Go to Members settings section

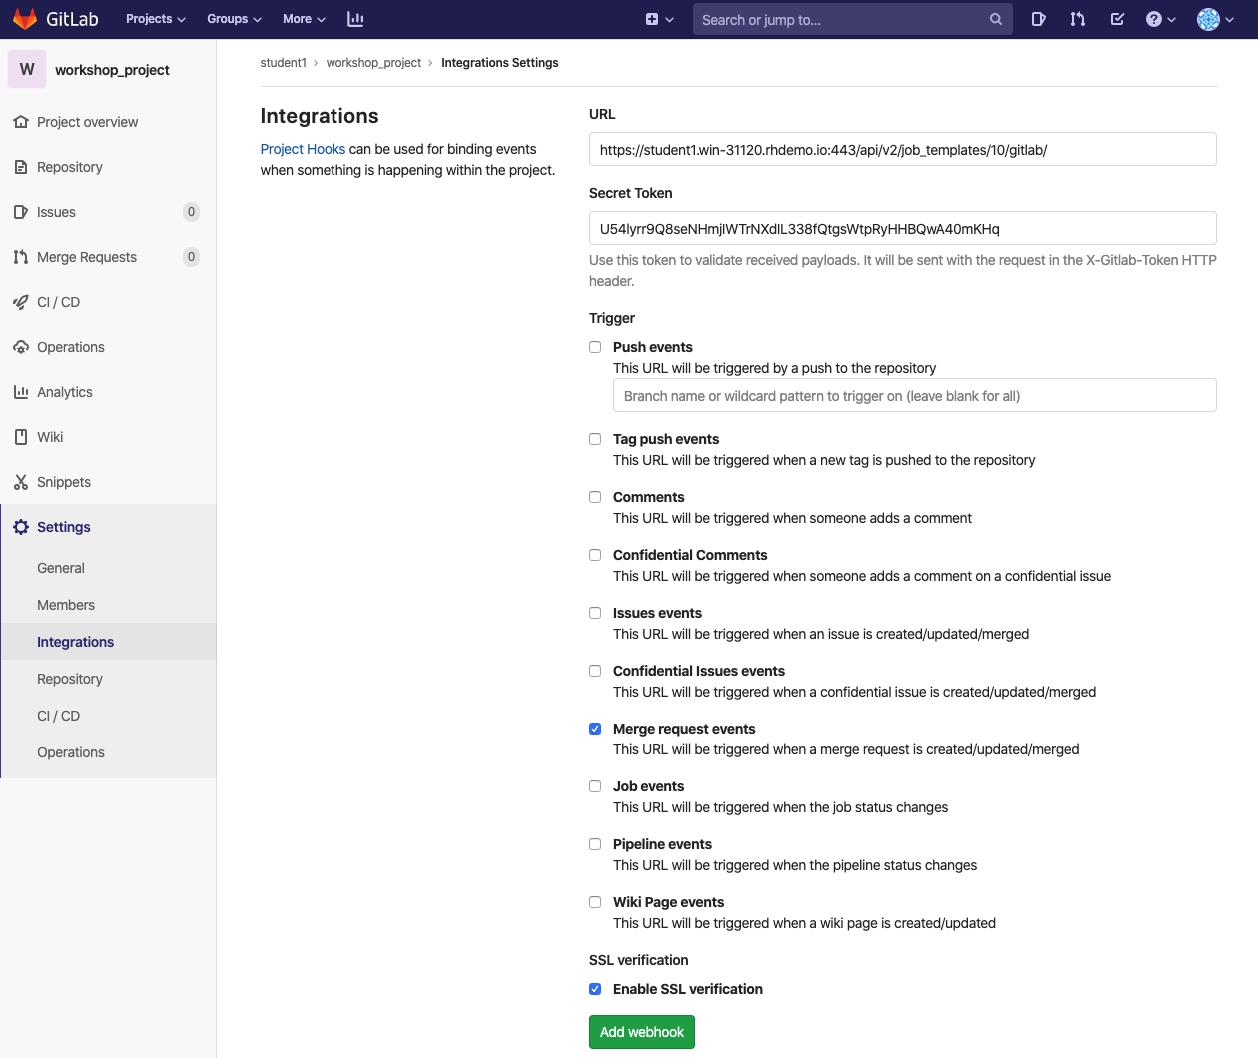[x=66, y=605]
